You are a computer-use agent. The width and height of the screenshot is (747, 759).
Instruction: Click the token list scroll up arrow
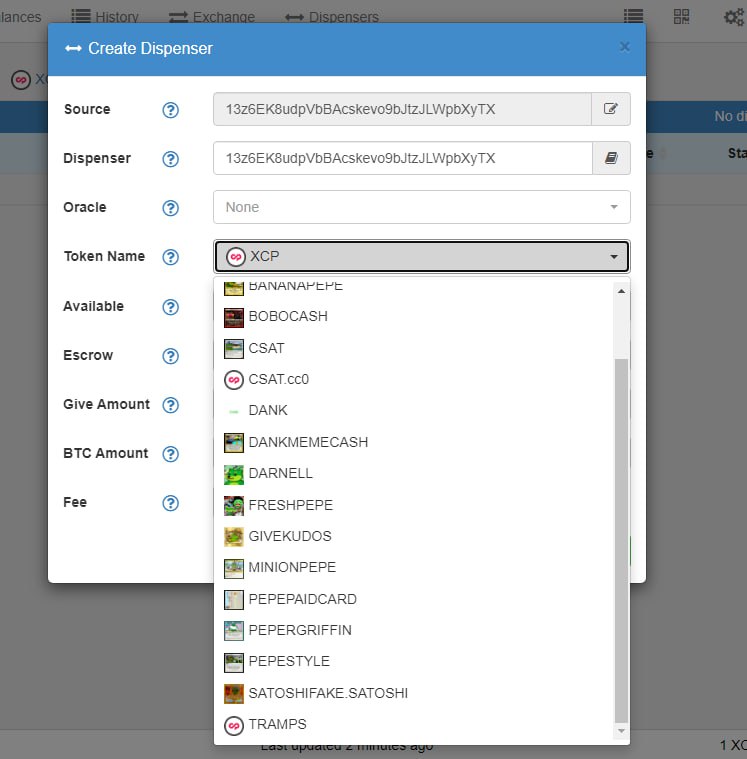(622, 291)
